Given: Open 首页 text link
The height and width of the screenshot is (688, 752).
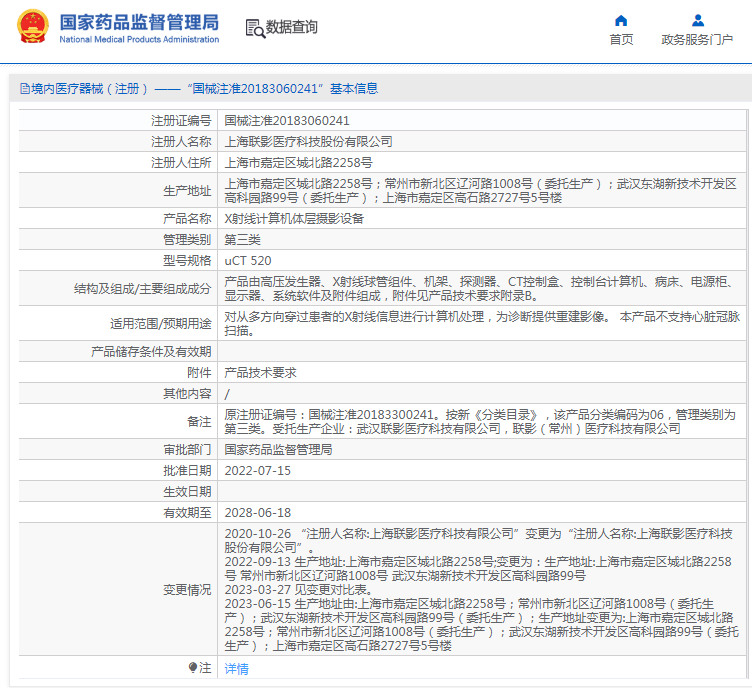Looking at the screenshot, I should 621,40.
